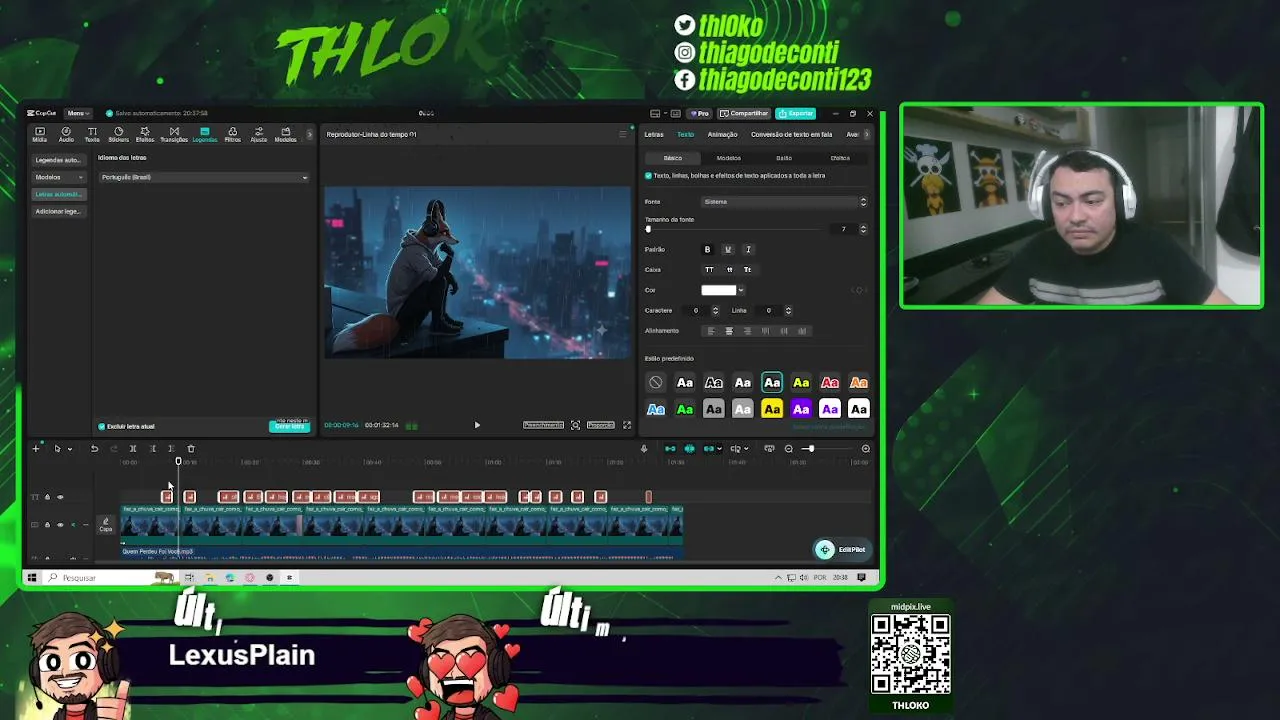Click the player options menu icon

pos(622,134)
